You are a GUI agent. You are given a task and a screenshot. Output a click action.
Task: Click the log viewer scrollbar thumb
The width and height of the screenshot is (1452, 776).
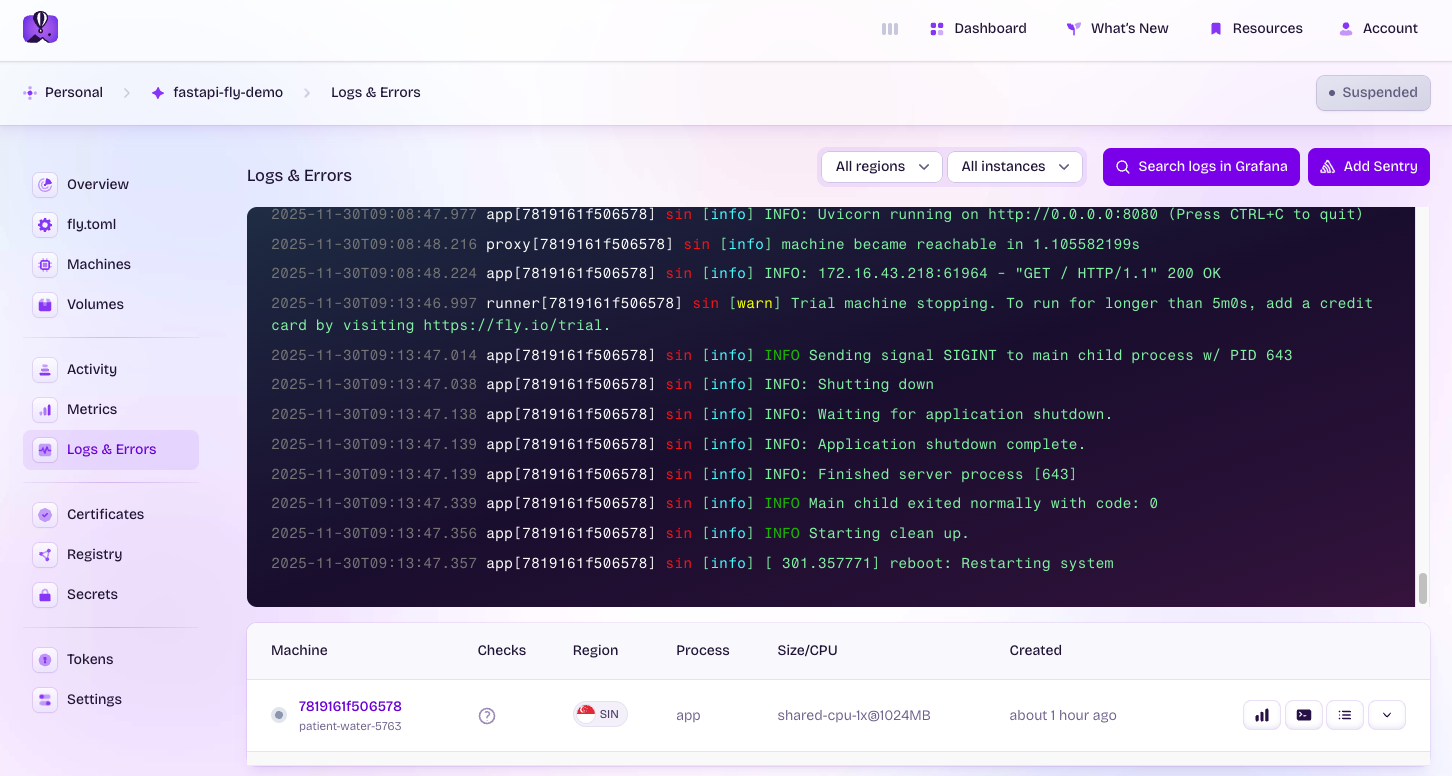point(1422,588)
